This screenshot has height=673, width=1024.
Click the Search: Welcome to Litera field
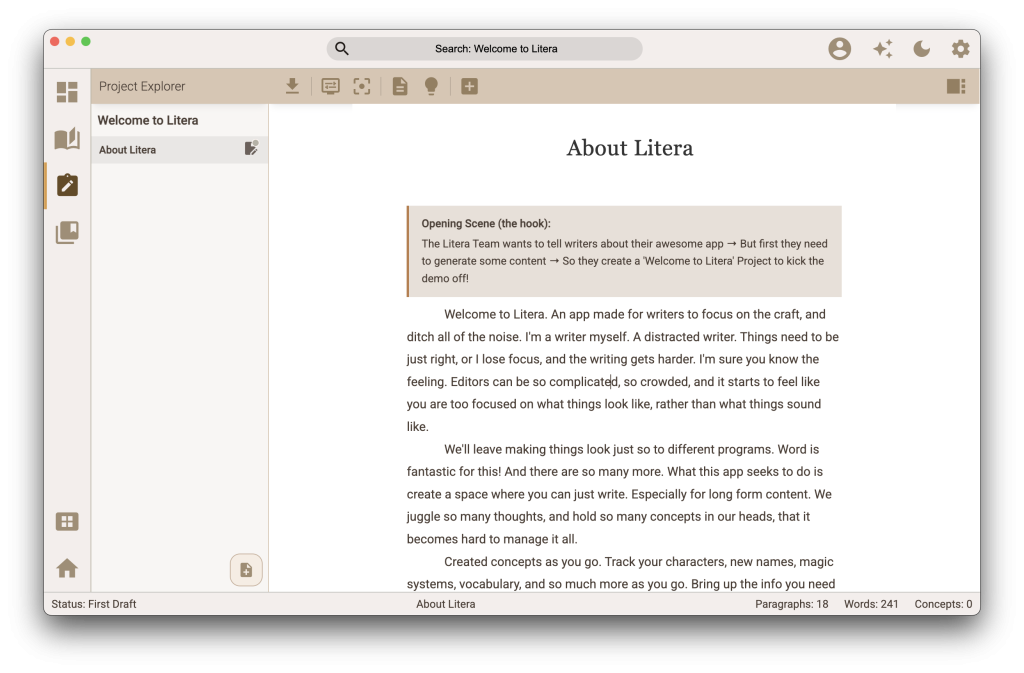(485, 48)
